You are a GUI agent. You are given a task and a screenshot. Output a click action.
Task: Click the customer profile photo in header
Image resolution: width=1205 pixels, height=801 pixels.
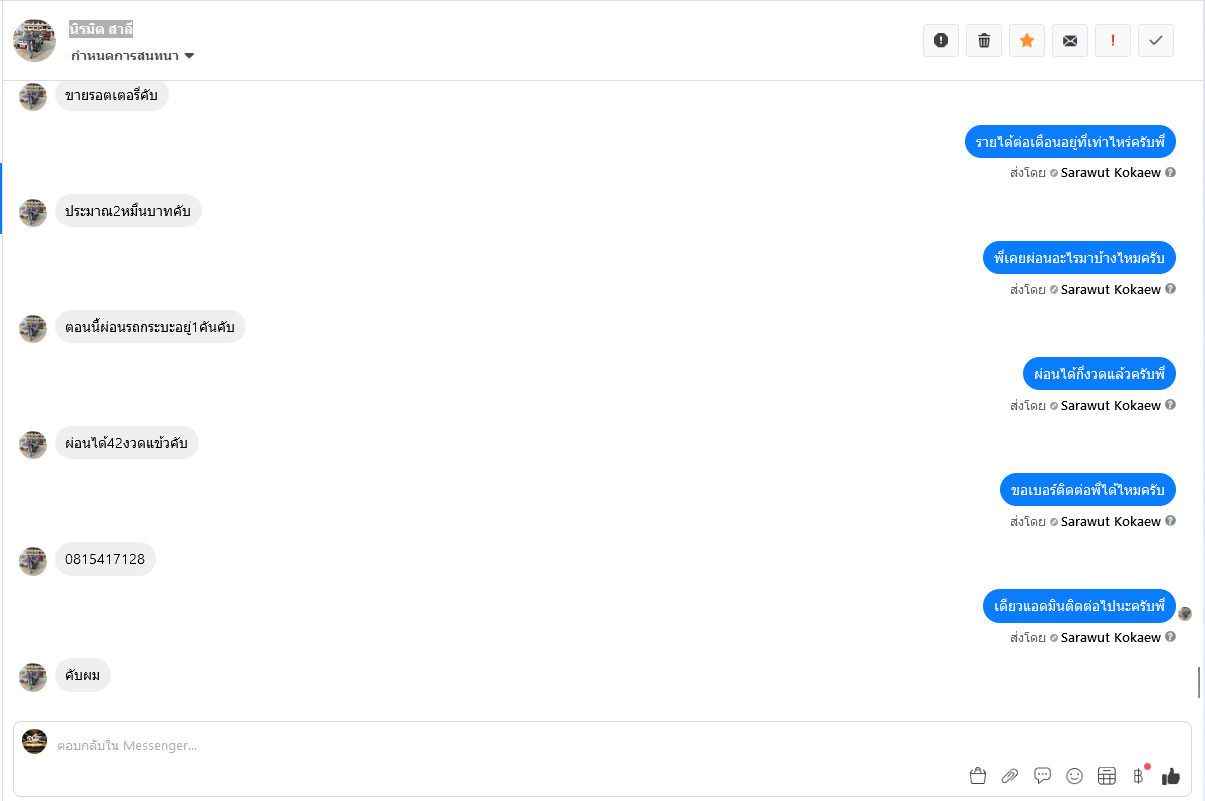[x=34, y=40]
